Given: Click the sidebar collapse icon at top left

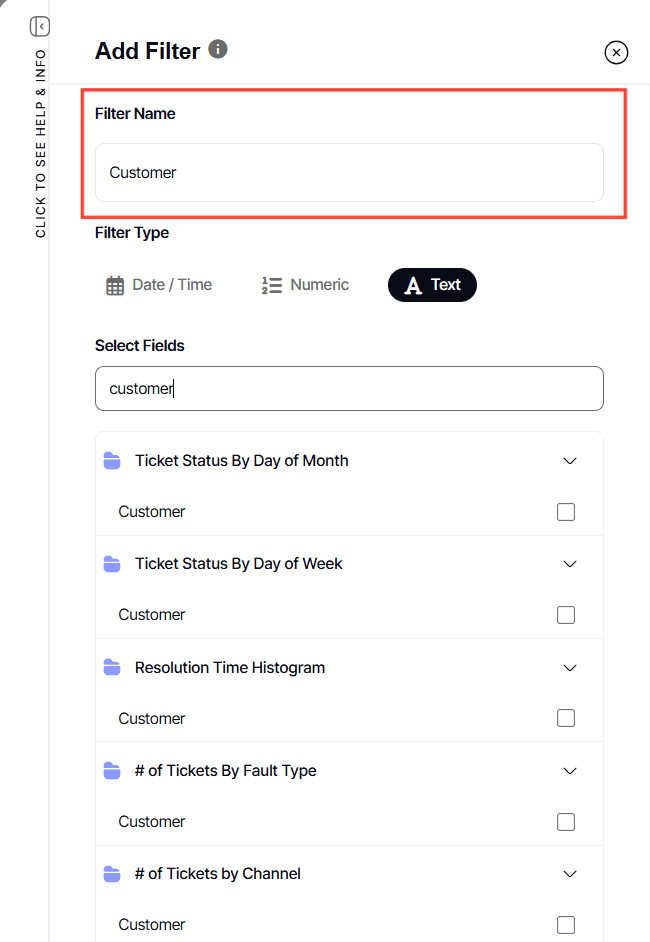Looking at the screenshot, I should pos(39,26).
